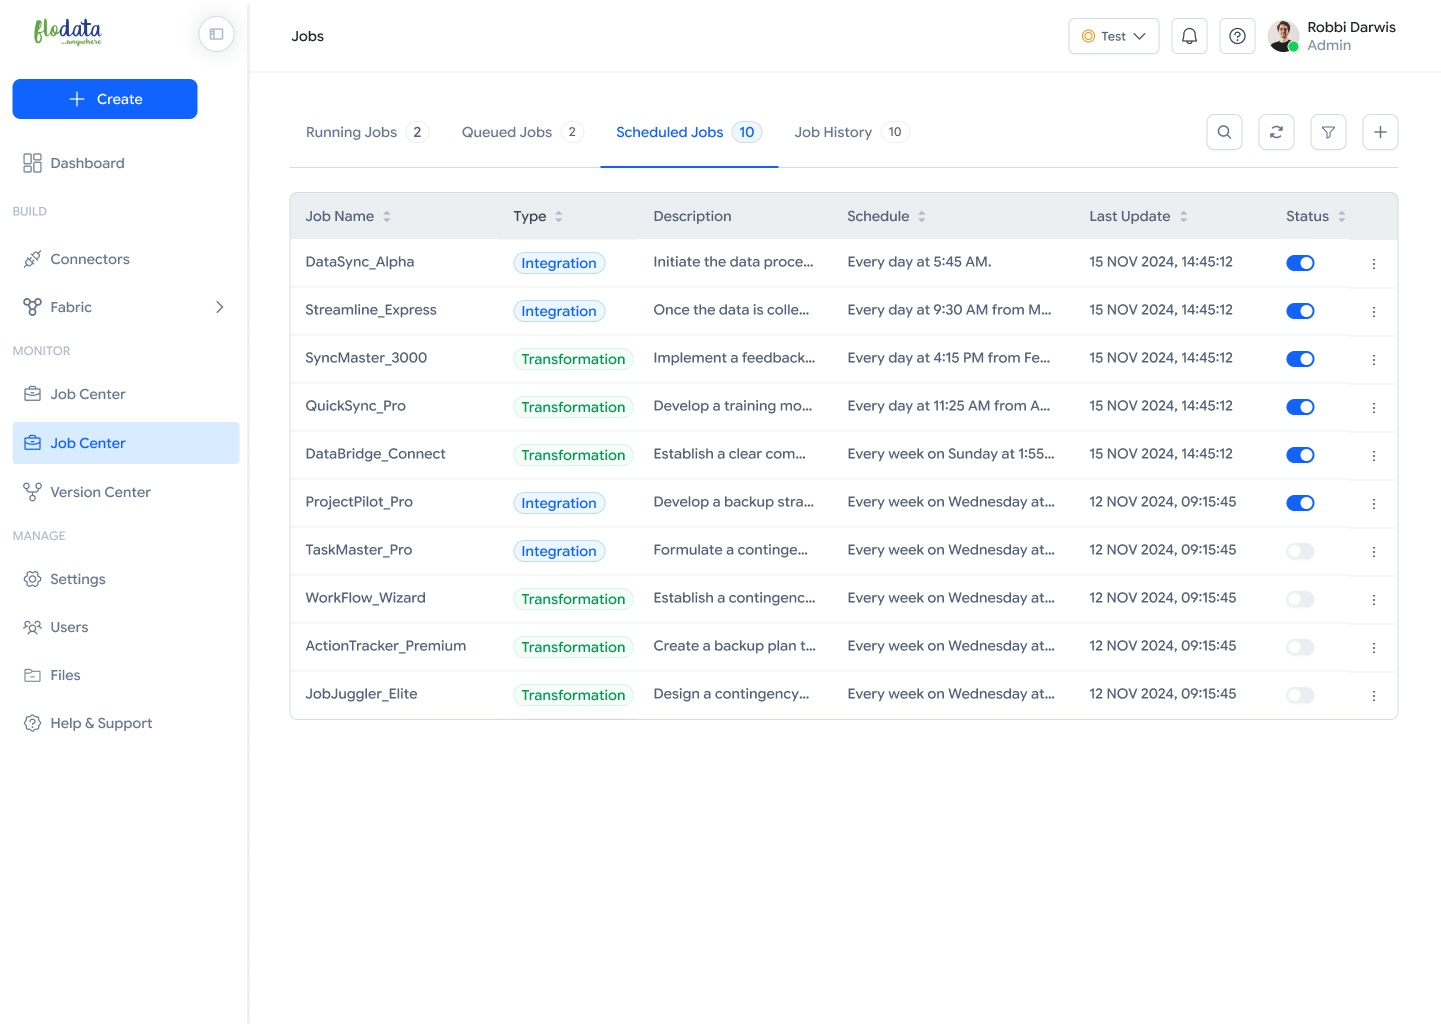
Task: Collapse the sidebar panel icon
Action: point(216,34)
